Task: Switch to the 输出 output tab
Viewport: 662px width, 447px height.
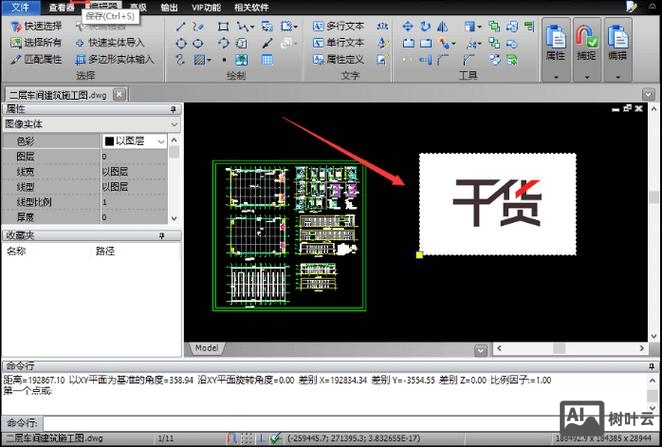Action: 169,7
